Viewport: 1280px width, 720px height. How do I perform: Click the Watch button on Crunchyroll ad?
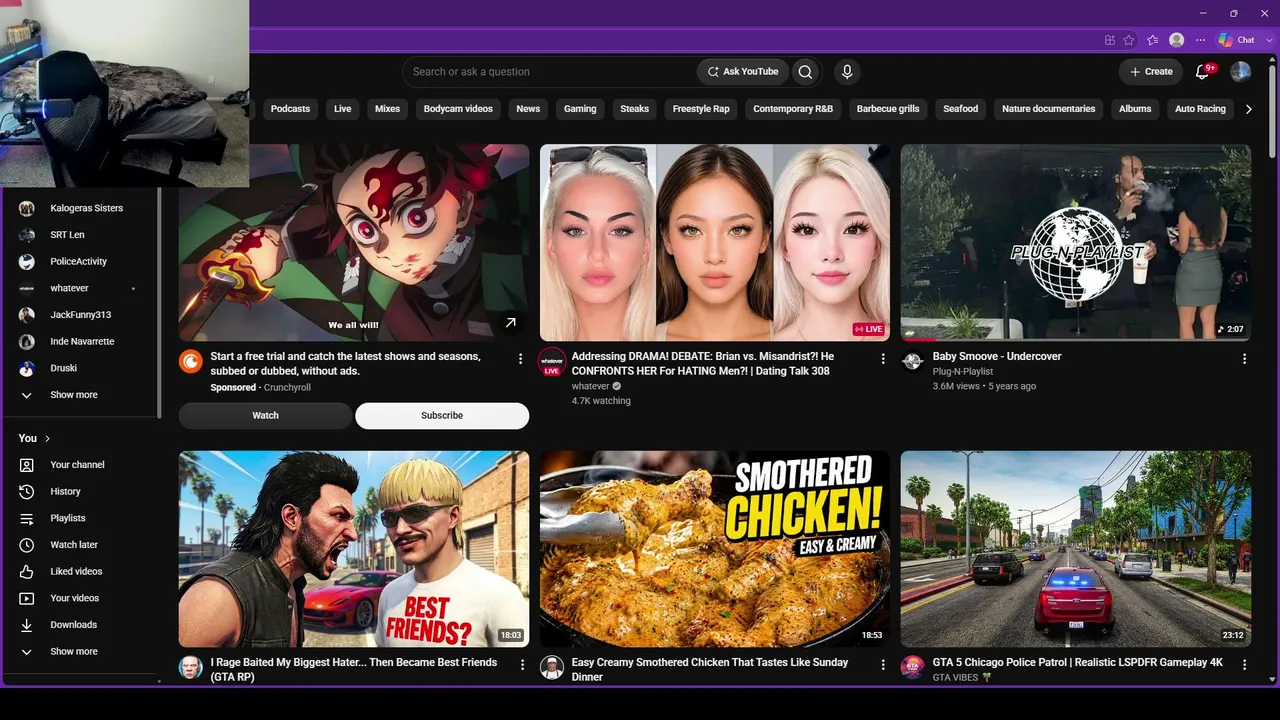pos(265,416)
